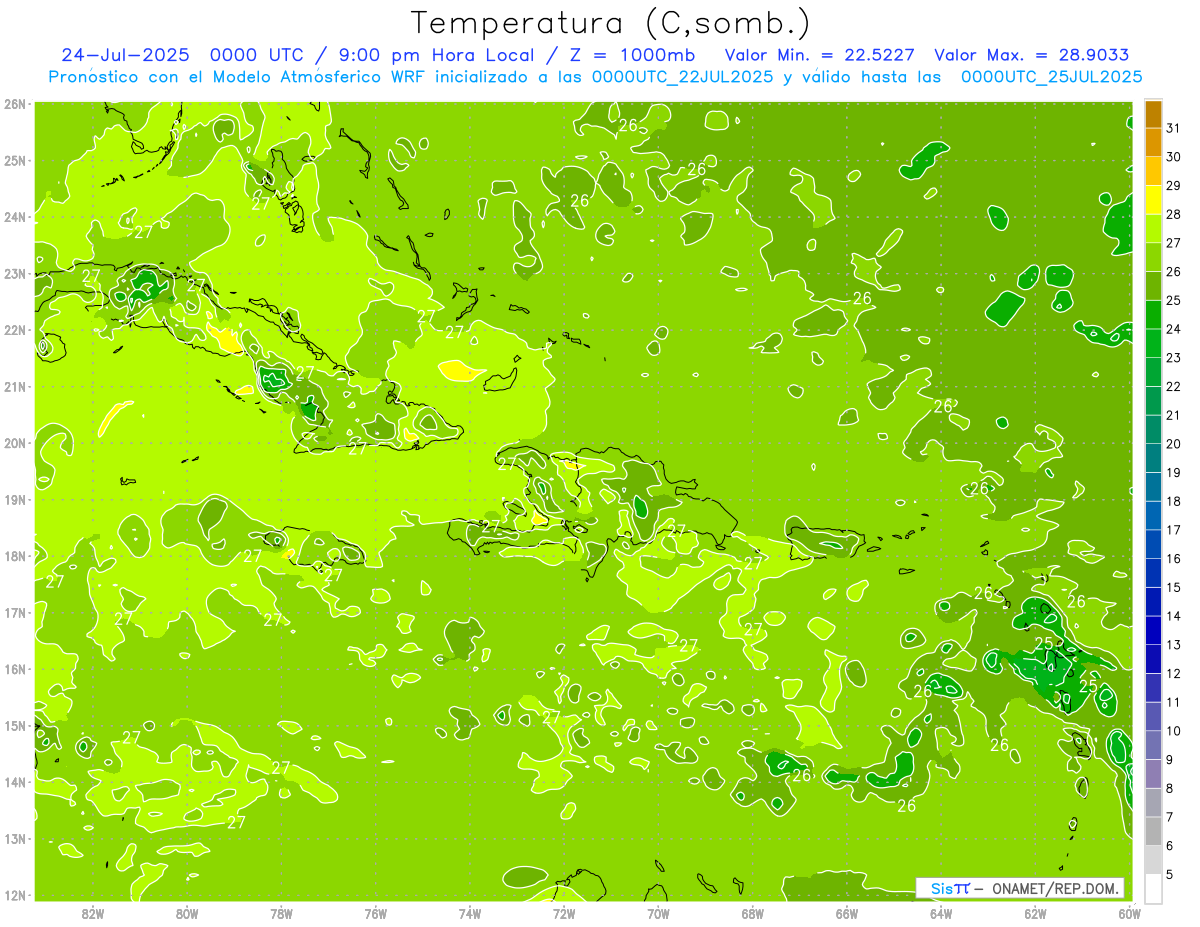1200x927 pixels.
Task: Select the '14N' latitude axis label
Action: [x=16, y=782]
